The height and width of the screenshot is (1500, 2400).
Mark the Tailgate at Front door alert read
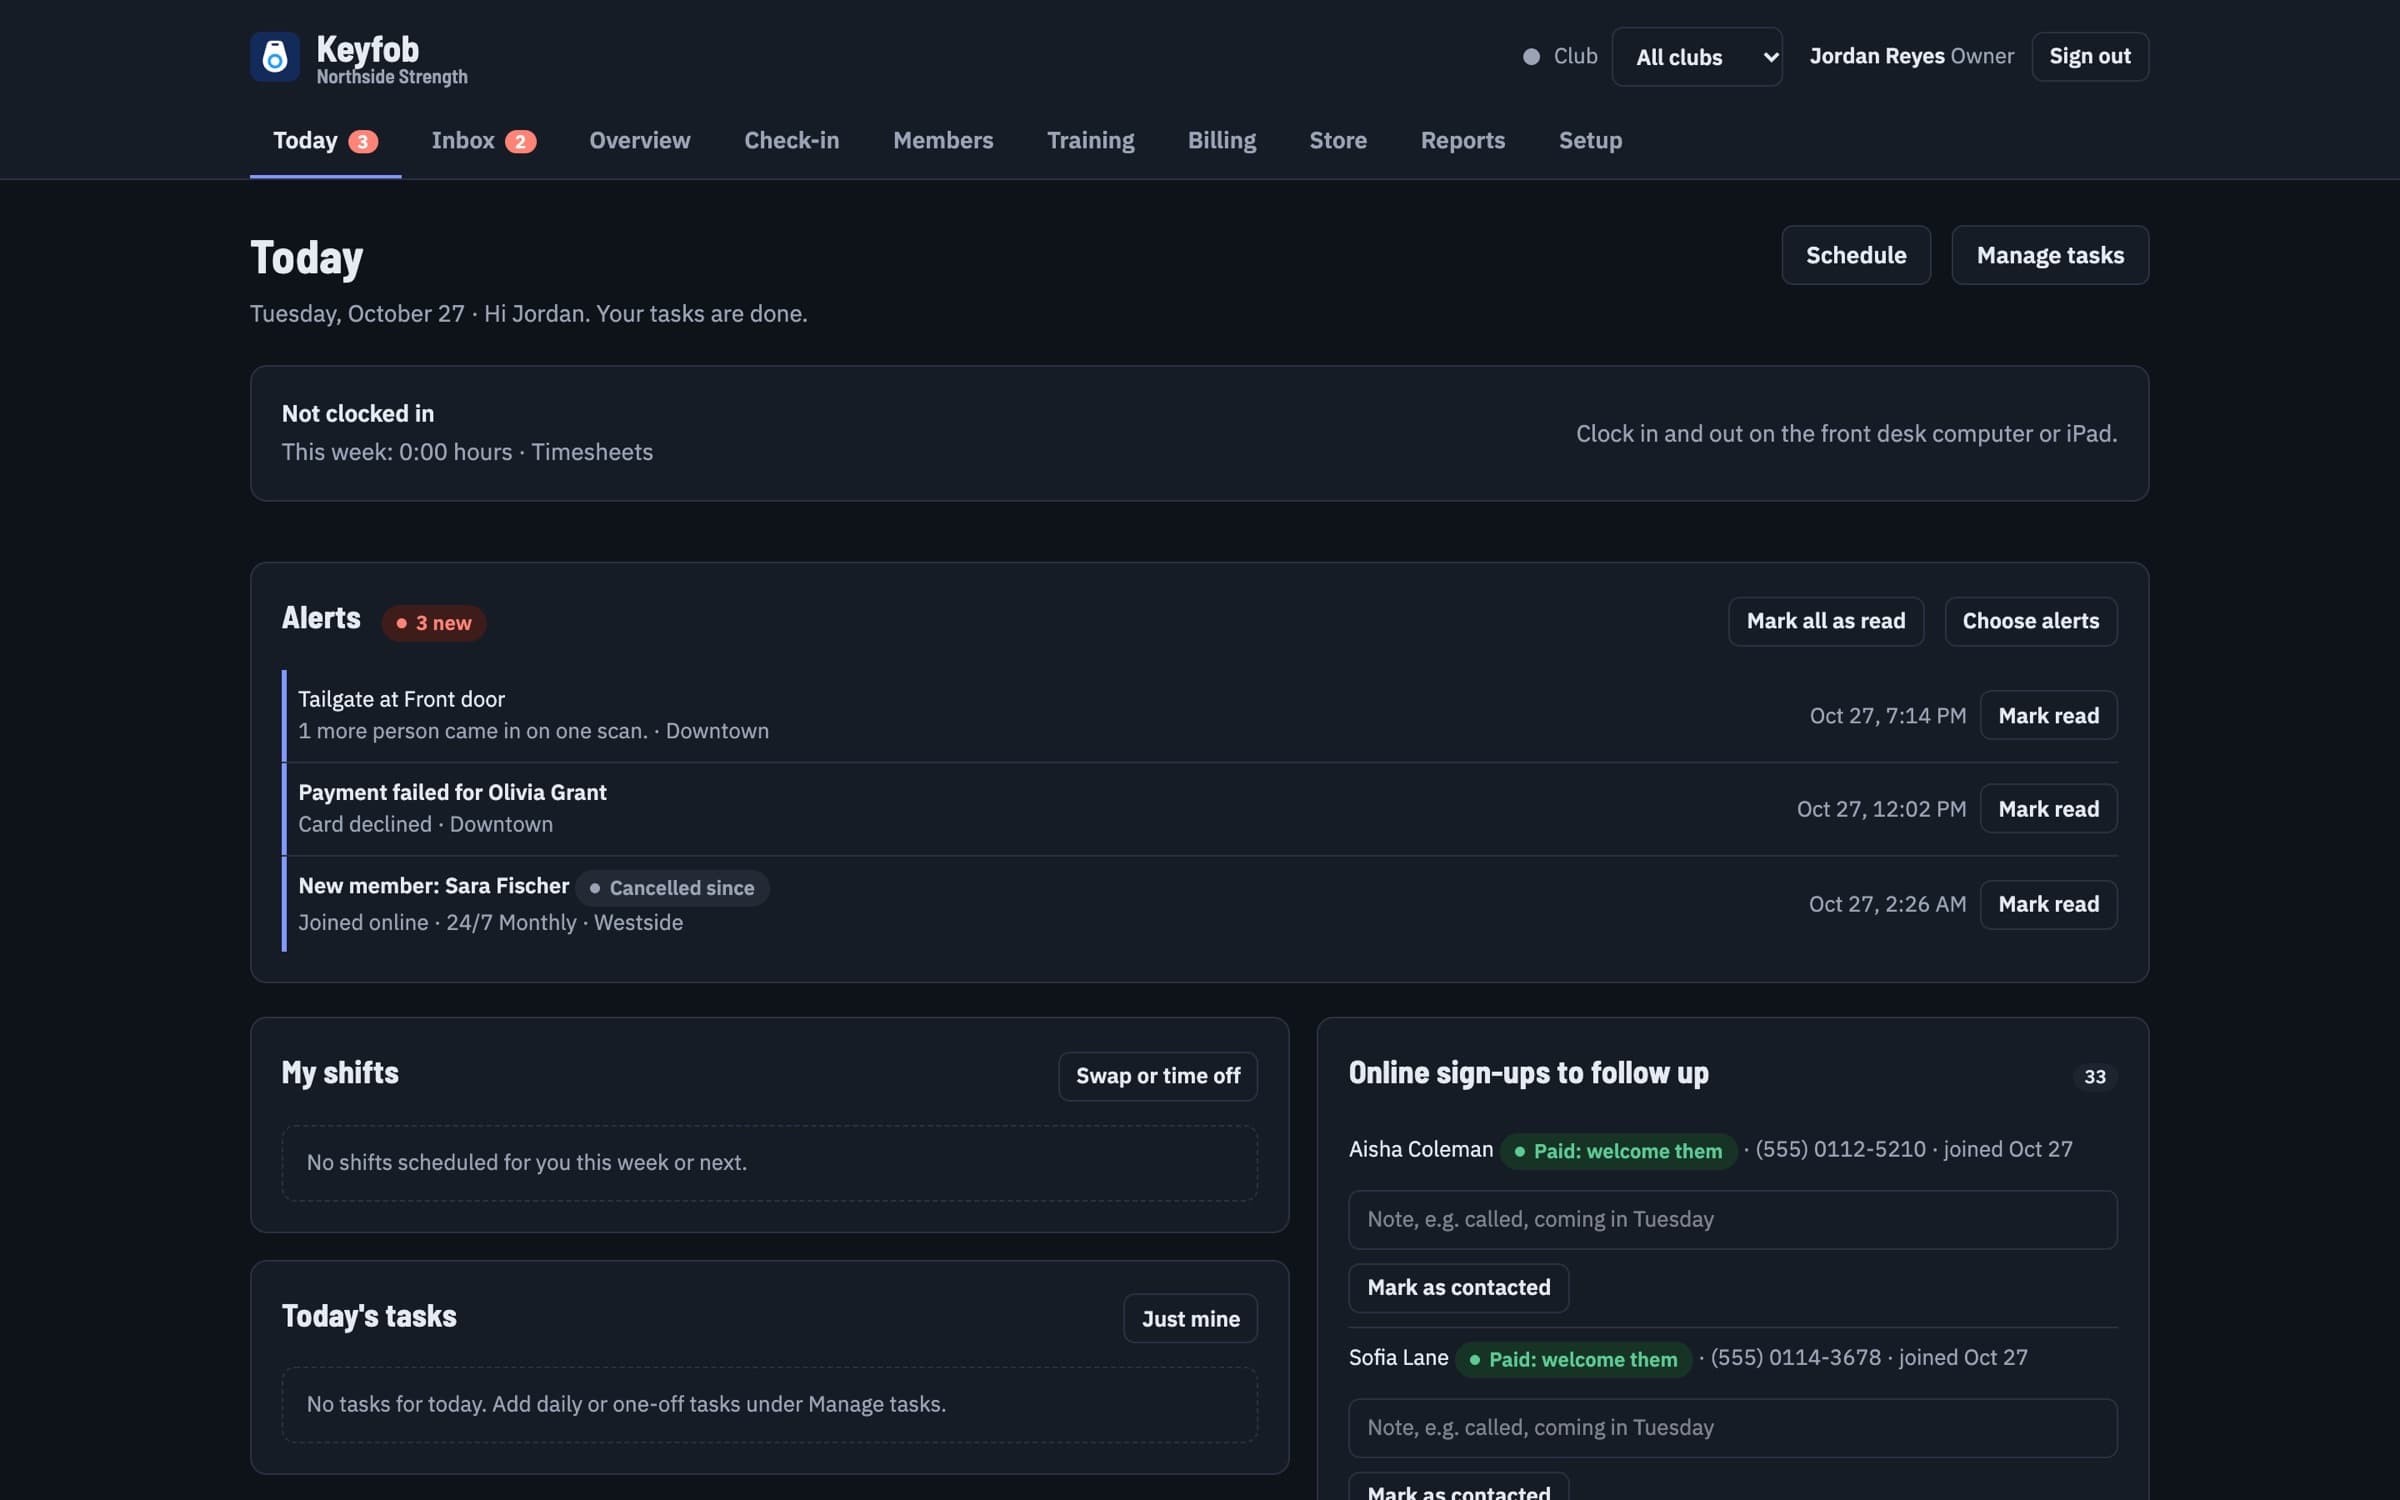tap(2049, 715)
